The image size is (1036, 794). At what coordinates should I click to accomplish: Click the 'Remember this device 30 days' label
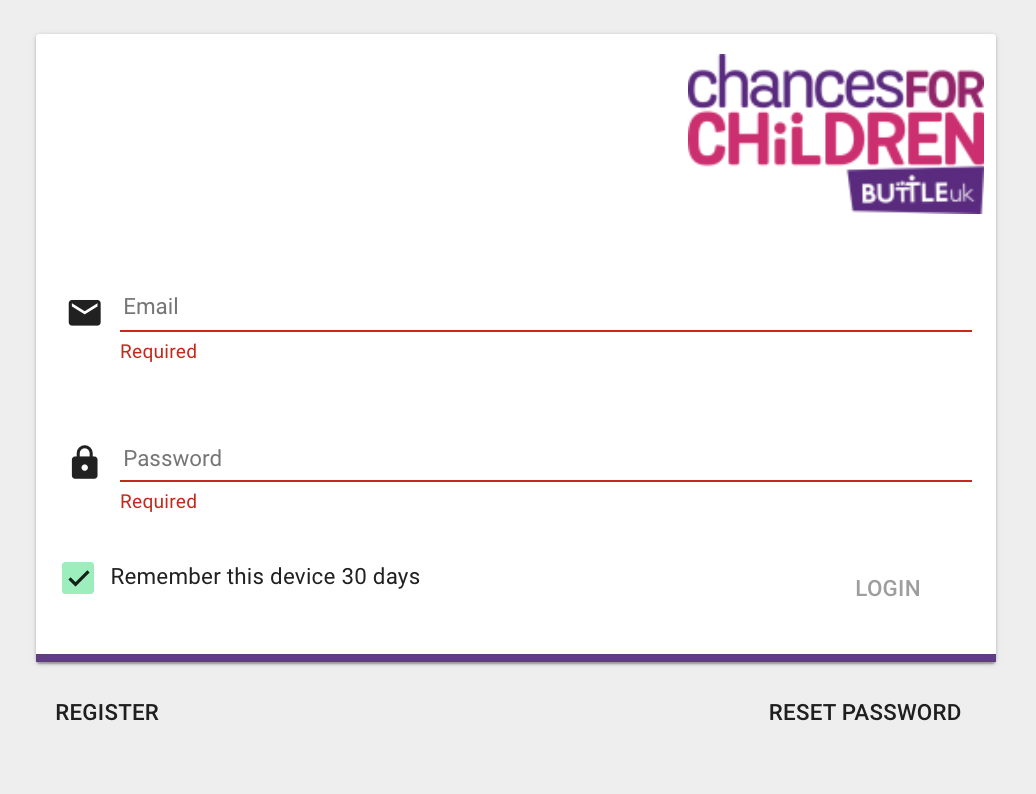tap(265, 577)
